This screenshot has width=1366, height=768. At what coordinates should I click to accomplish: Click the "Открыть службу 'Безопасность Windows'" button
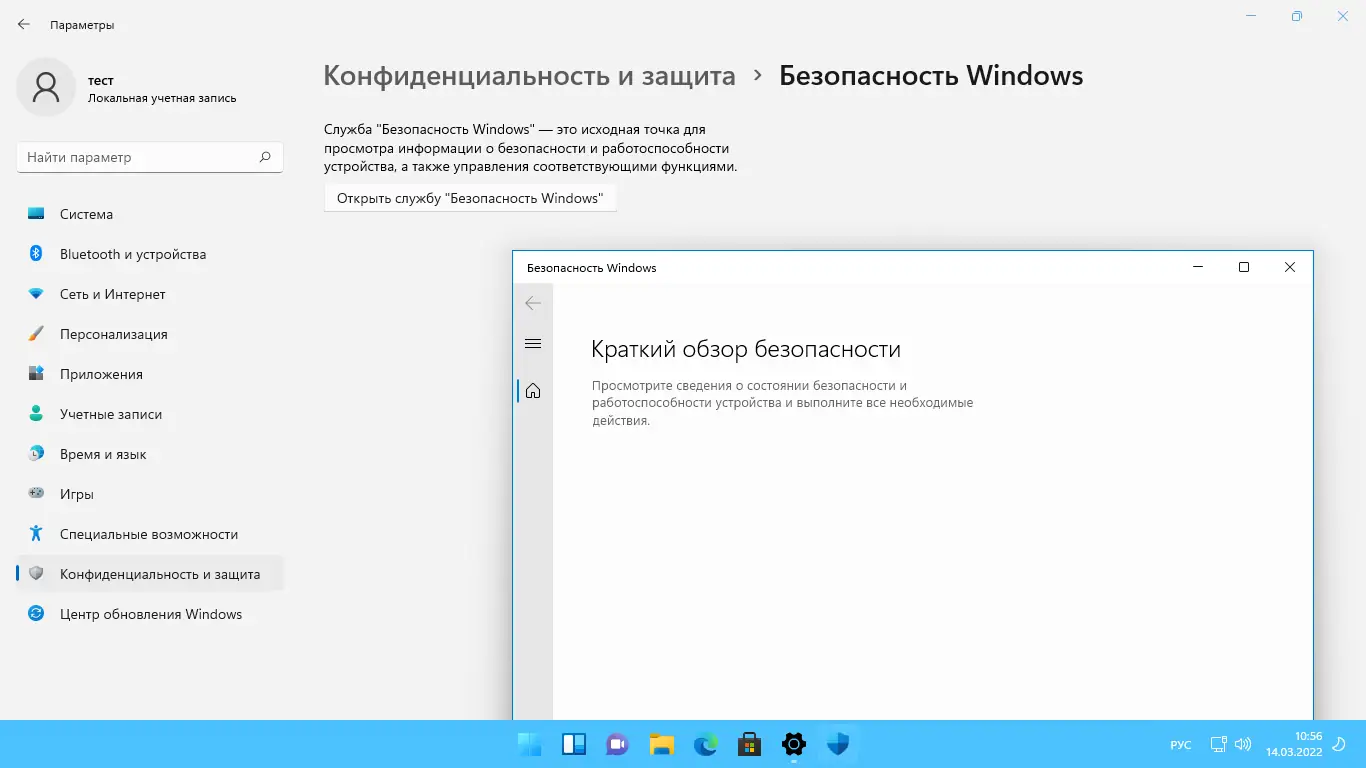click(x=470, y=197)
